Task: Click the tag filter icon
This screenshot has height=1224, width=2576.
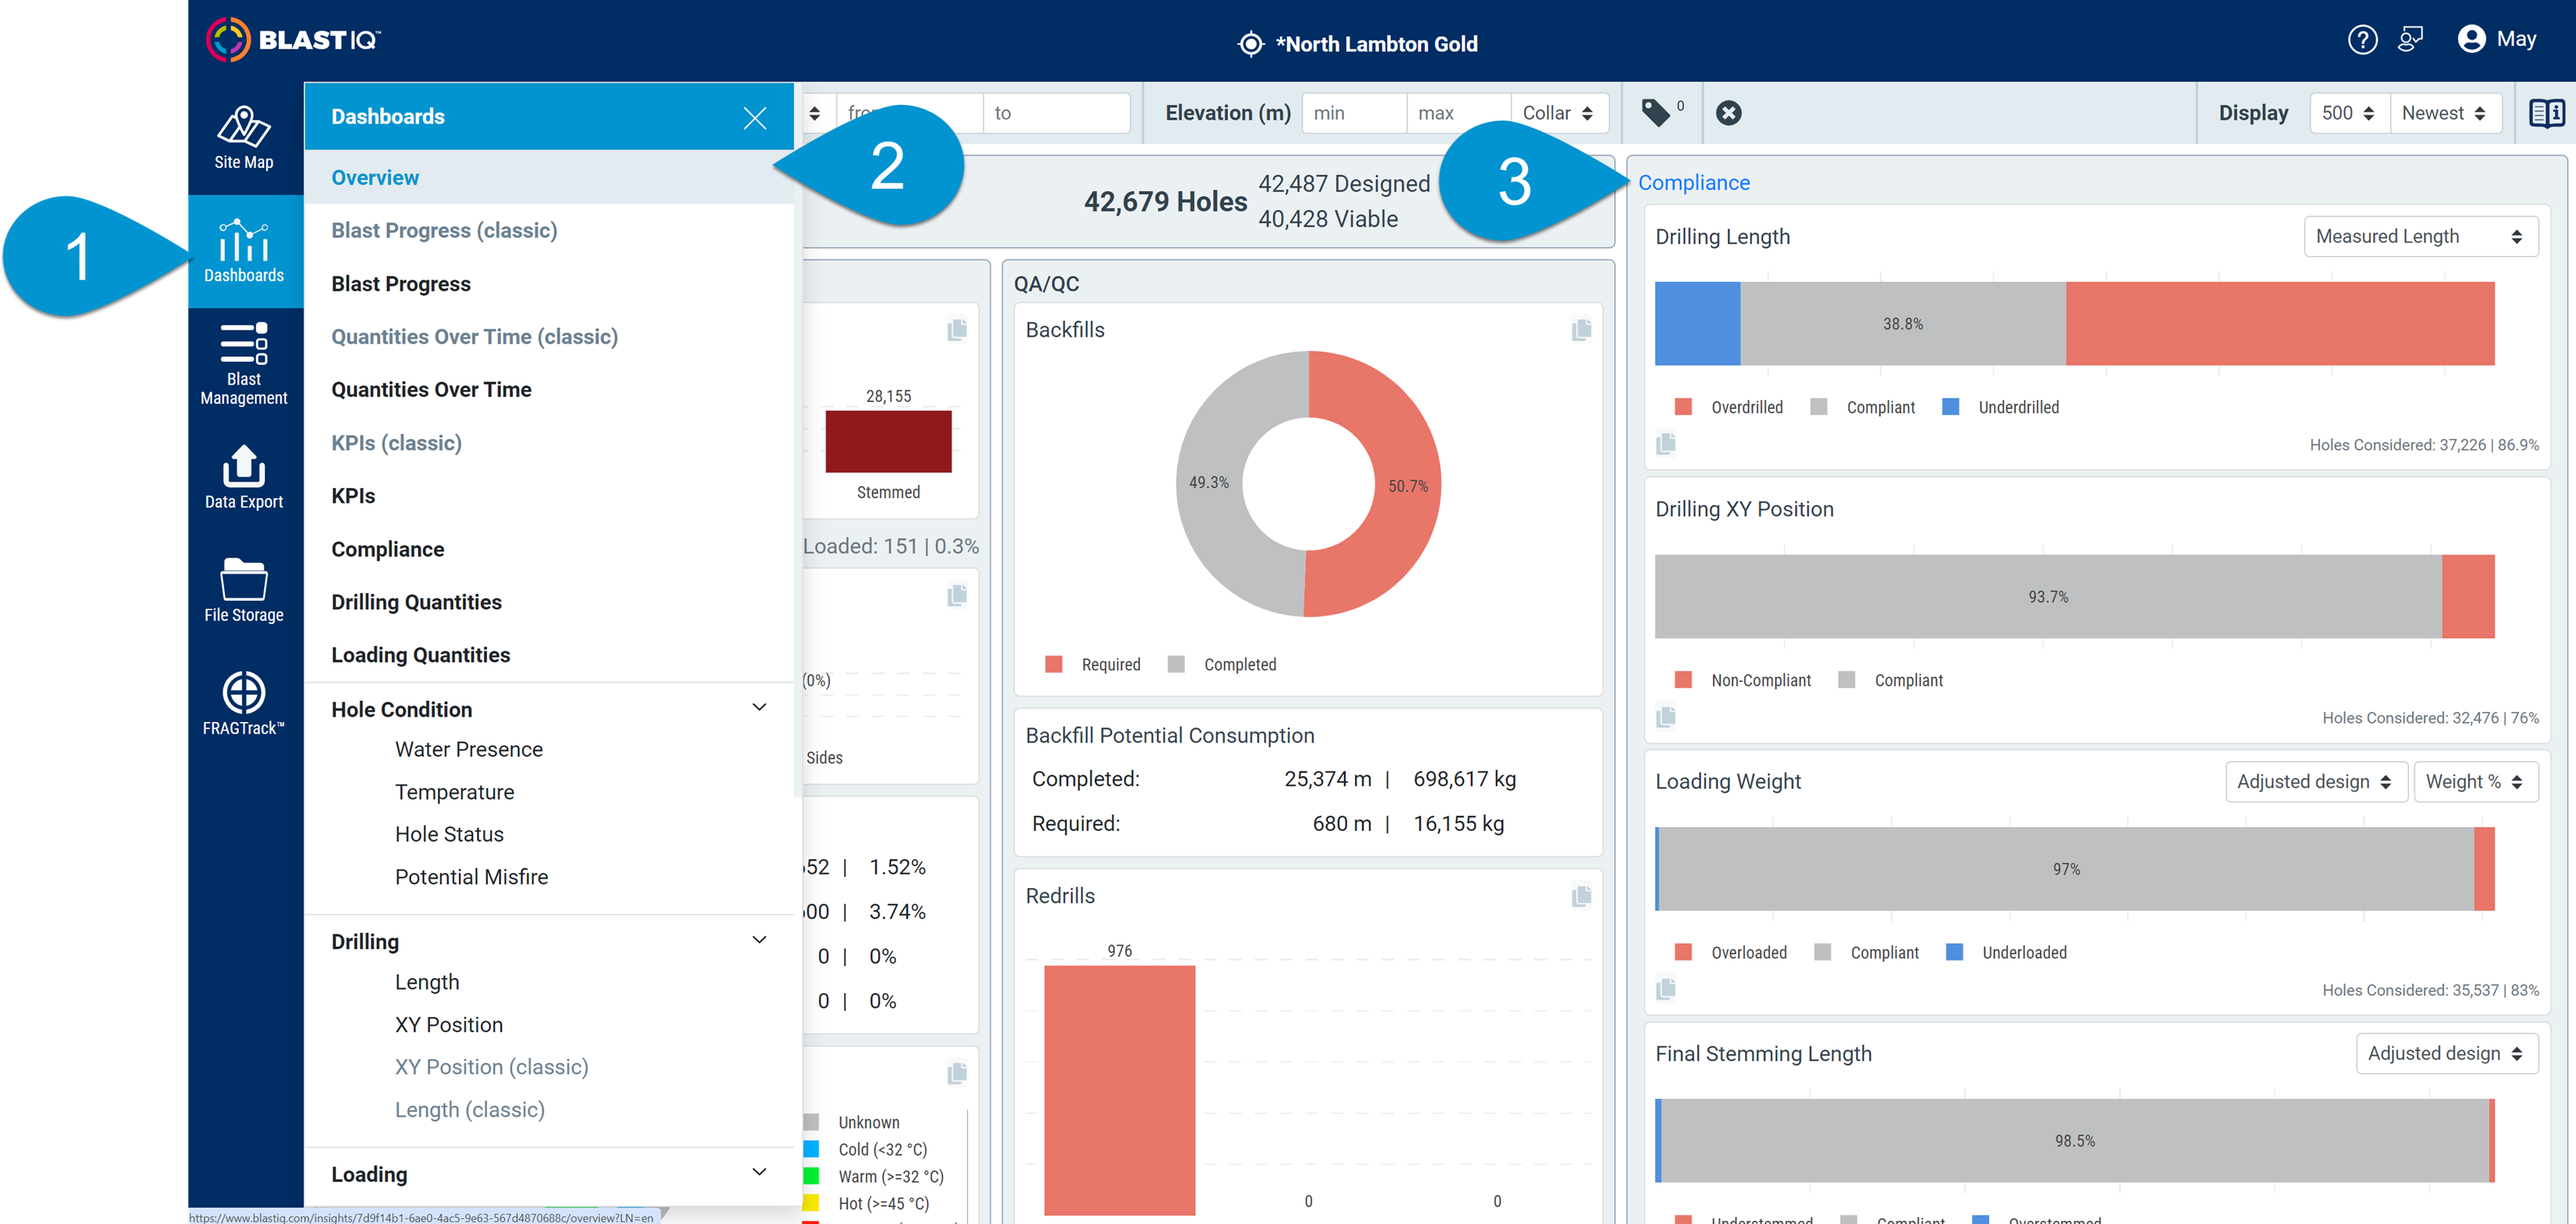Action: pyautogui.click(x=1656, y=113)
